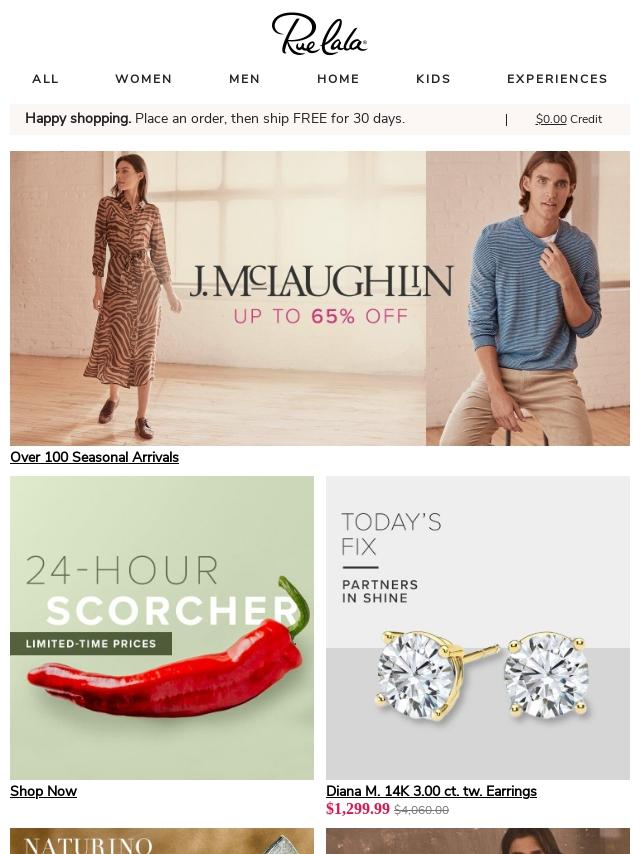Viewport: 640px width, 854px height.
Task: Click the woman in zebra-print dress image
Action: pyautogui.click(x=132, y=294)
